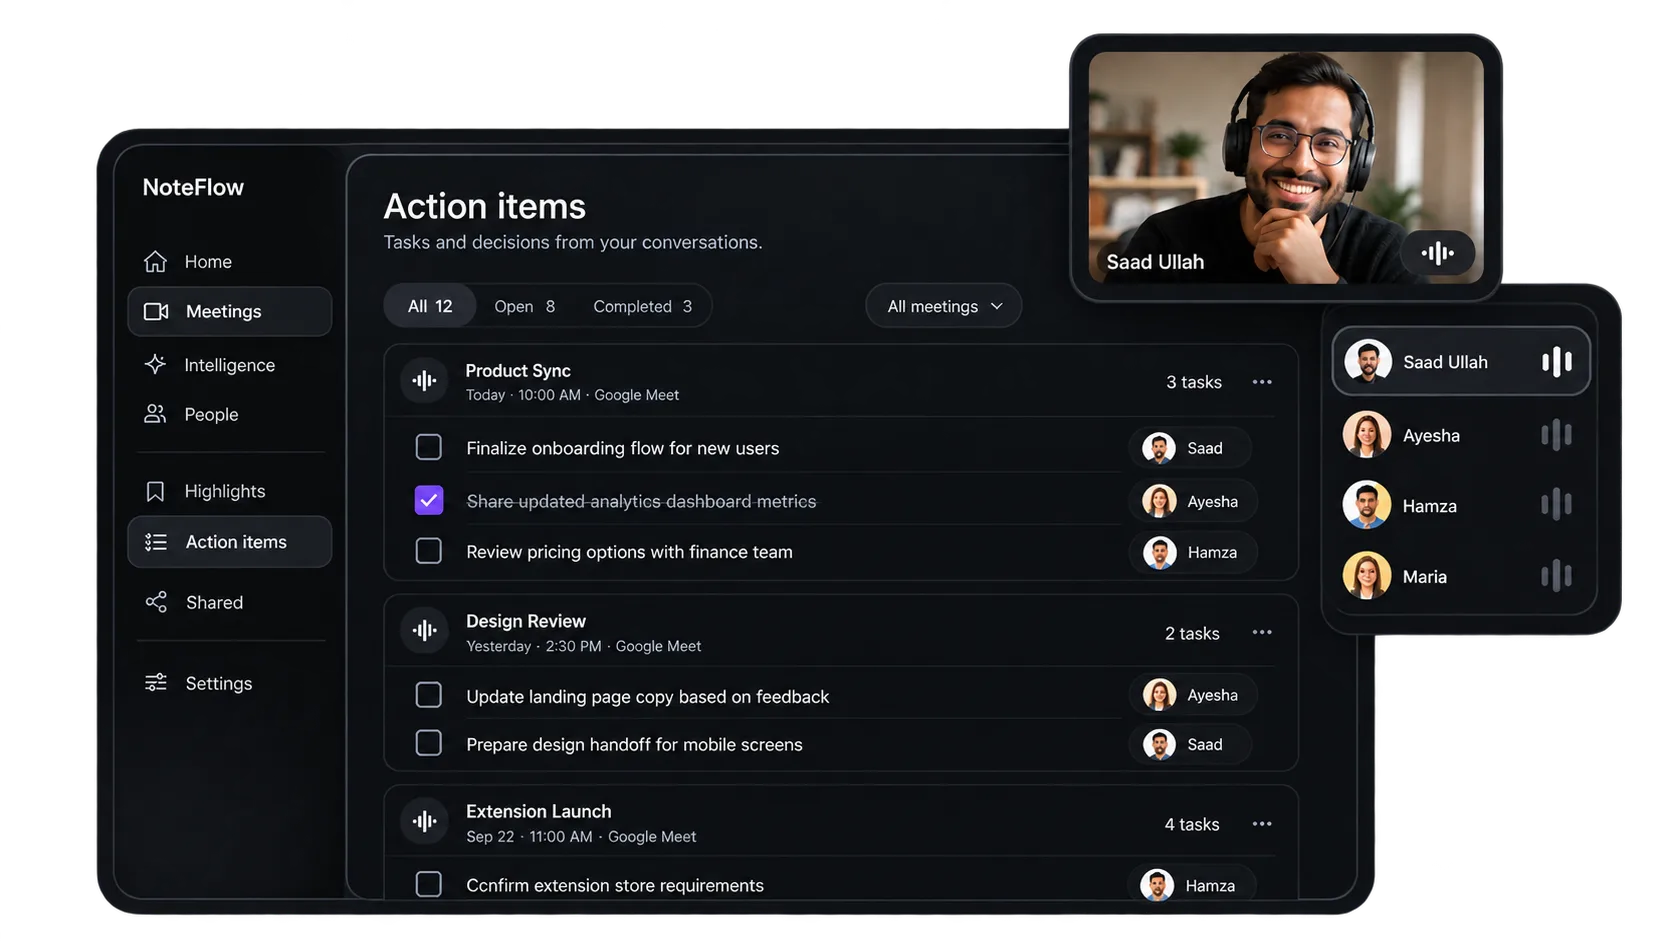Check Prepare design handoff for mobile screens
This screenshot has height=941, width=1672.
[429, 743]
